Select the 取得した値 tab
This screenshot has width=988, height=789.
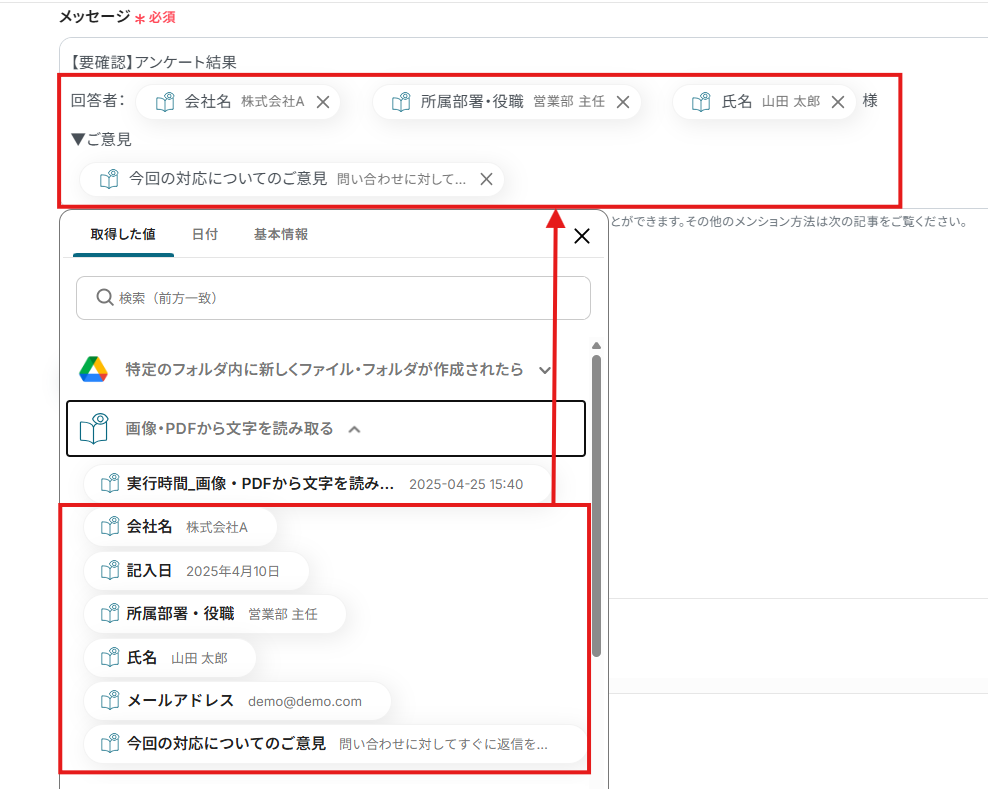(123, 234)
